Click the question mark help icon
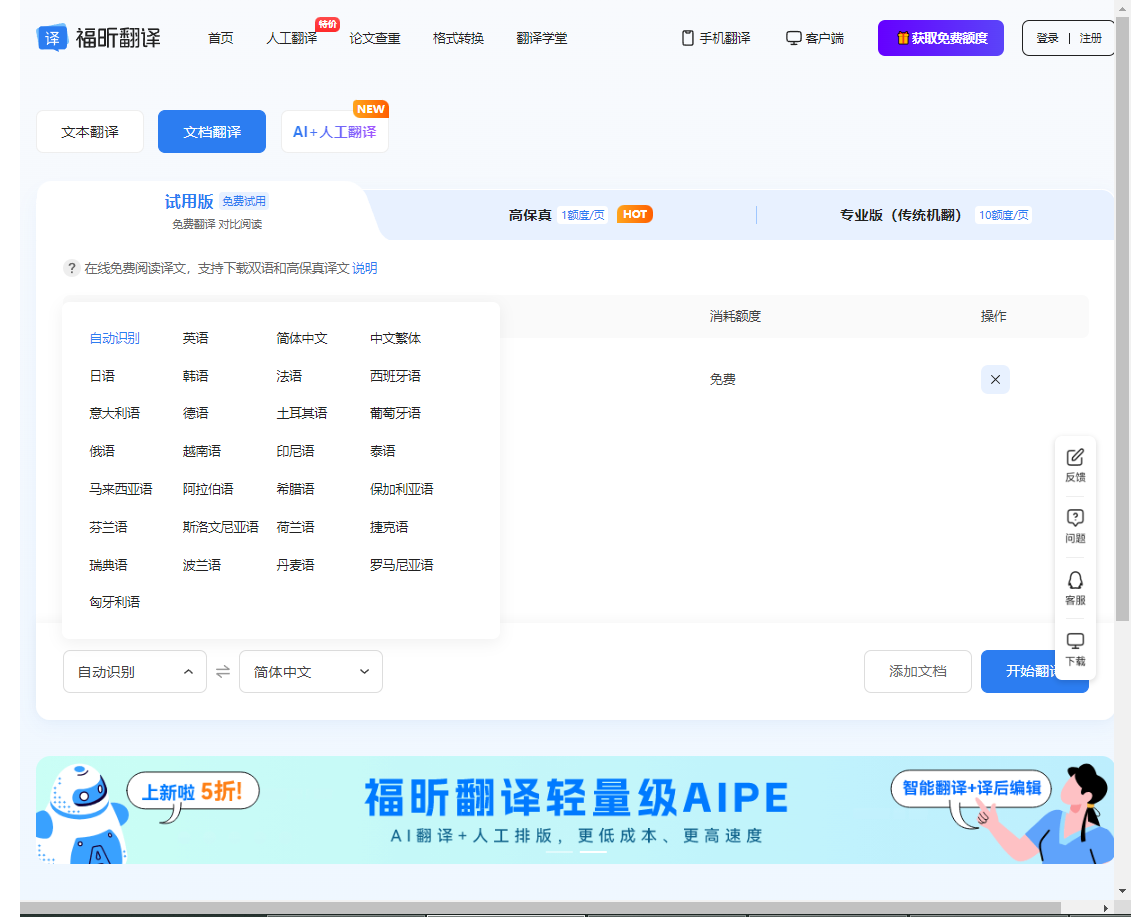The height and width of the screenshot is (917, 1131). coord(71,268)
